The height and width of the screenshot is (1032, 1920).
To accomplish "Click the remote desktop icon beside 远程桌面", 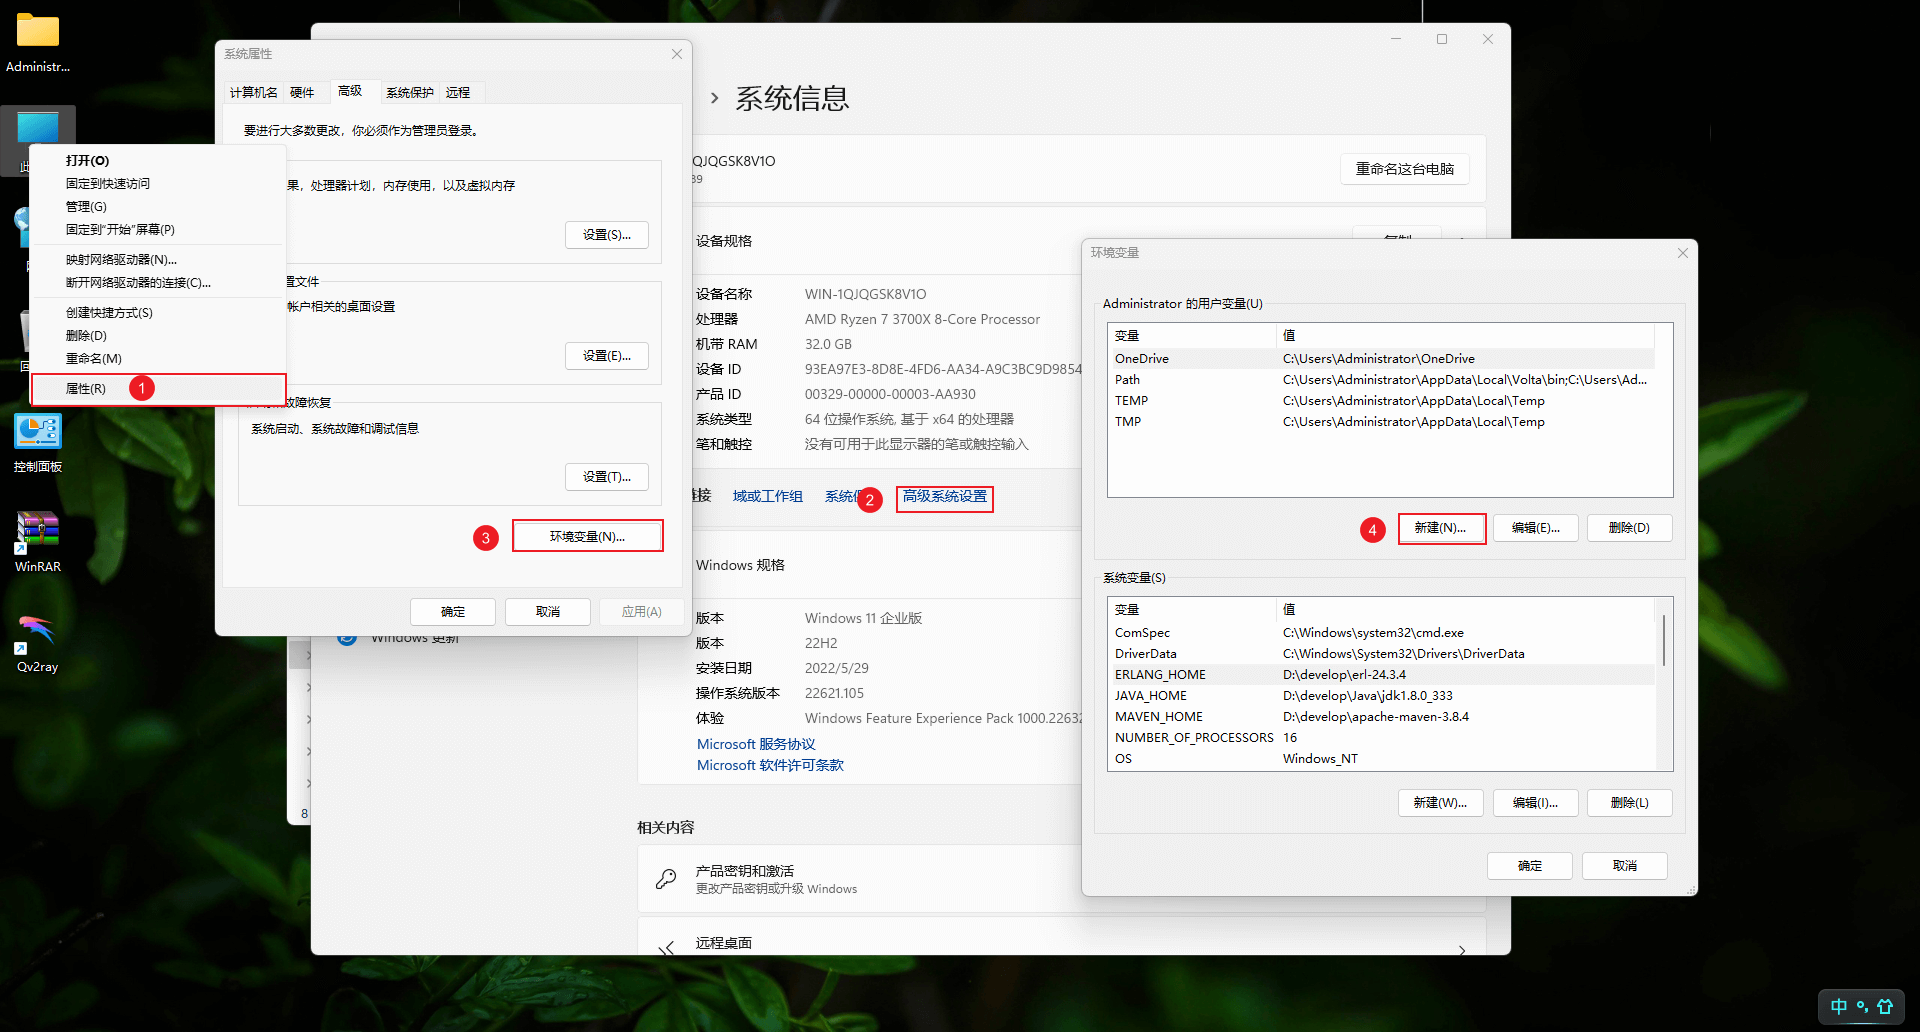I will pyautogui.click(x=666, y=946).
